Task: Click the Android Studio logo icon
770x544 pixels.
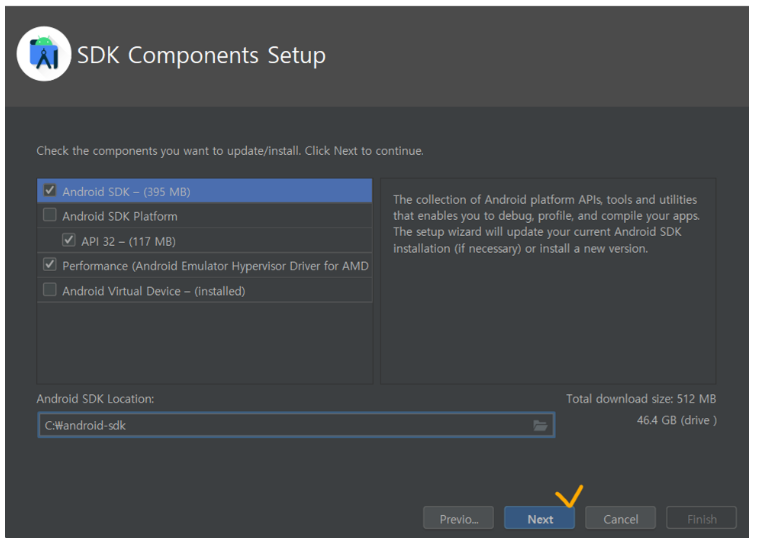Action: click(x=44, y=54)
